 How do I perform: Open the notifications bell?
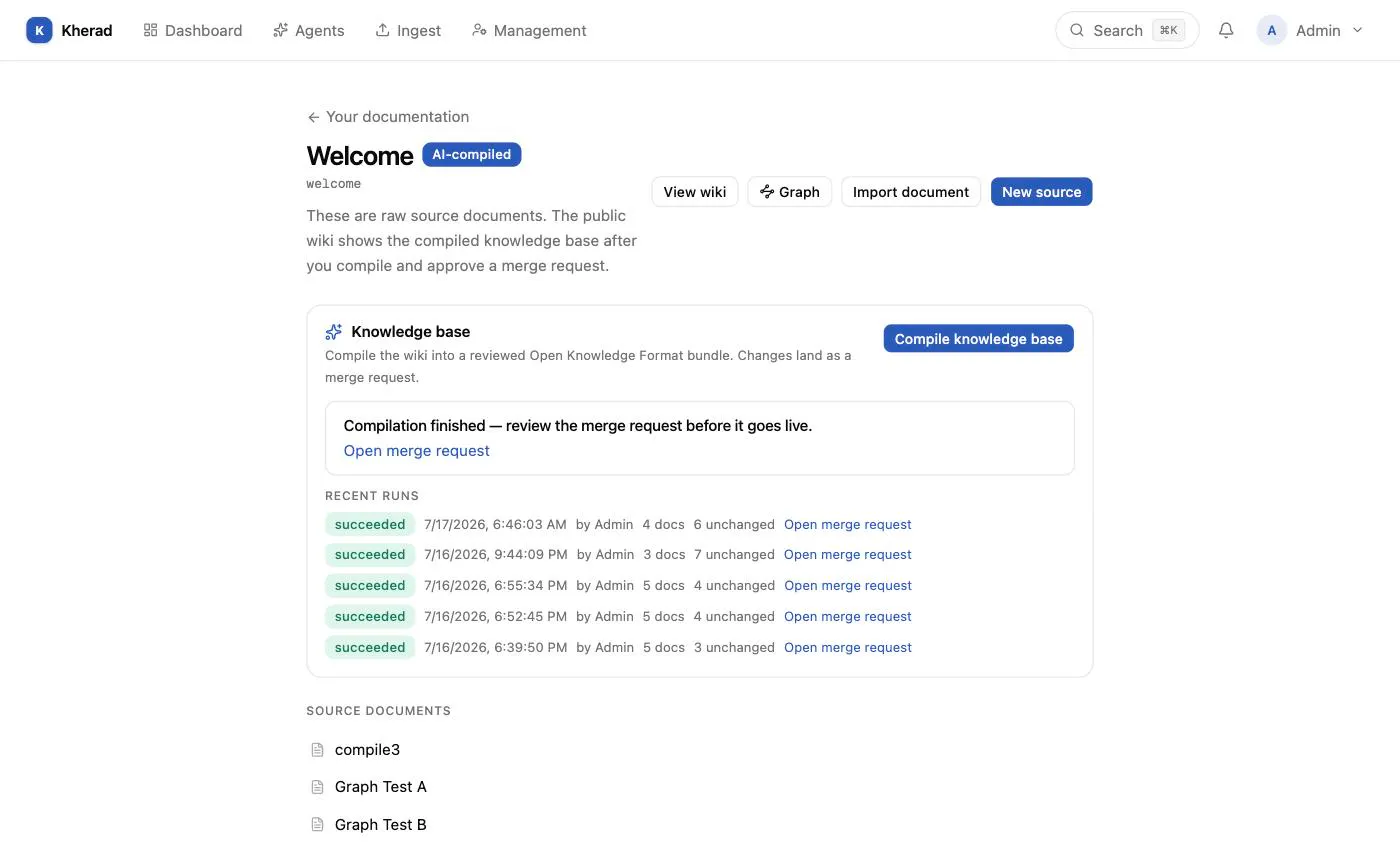[x=1226, y=30]
